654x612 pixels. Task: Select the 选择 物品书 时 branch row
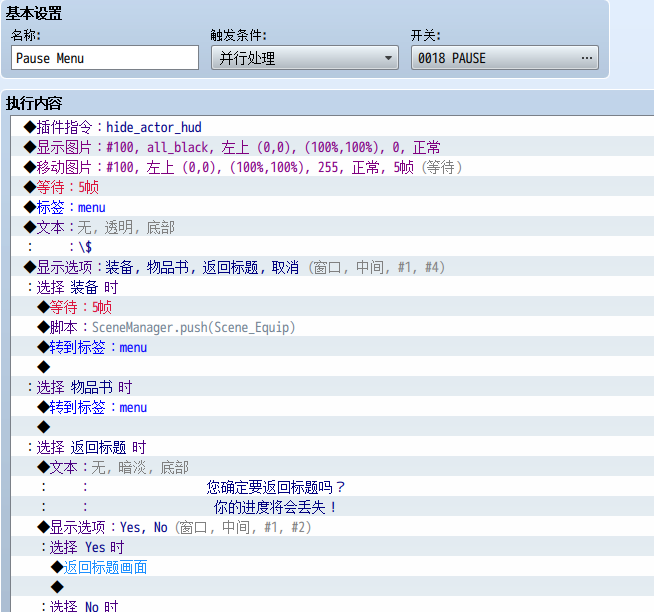pos(333,387)
